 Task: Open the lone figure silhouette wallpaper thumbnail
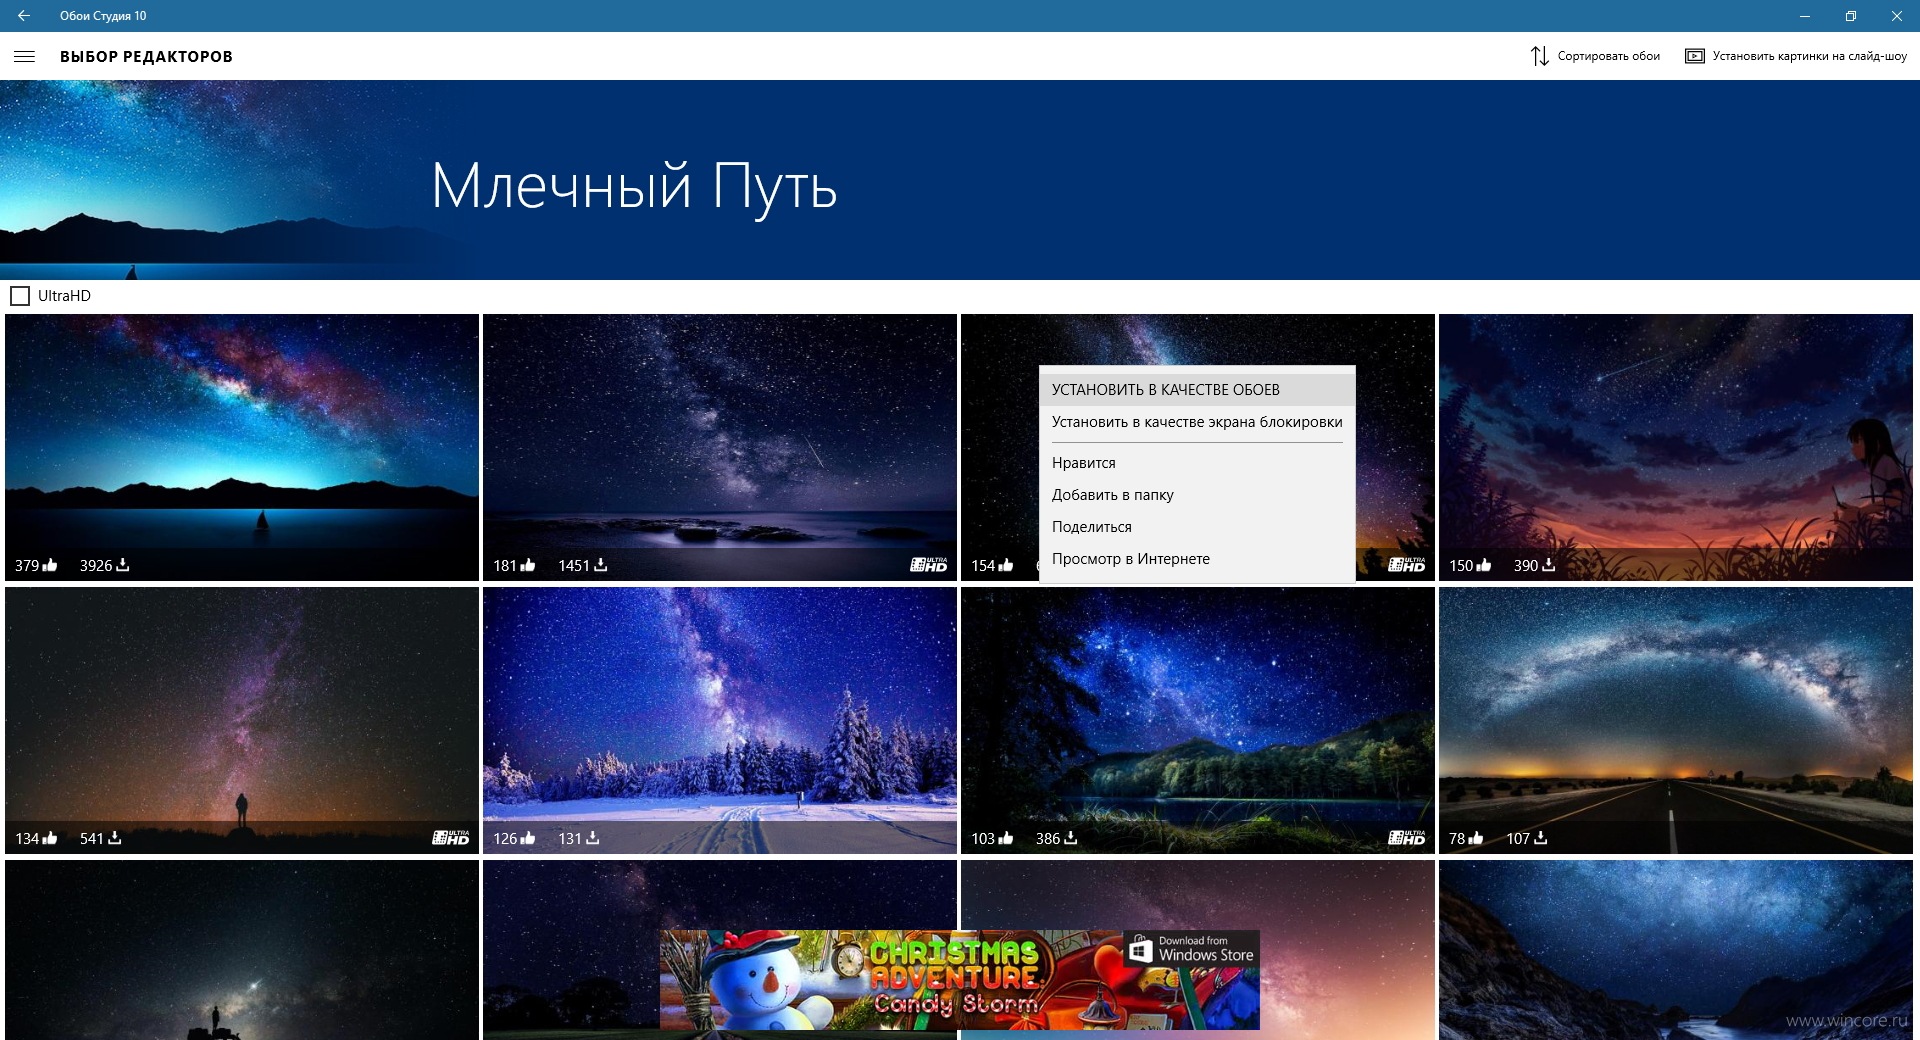(x=242, y=720)
